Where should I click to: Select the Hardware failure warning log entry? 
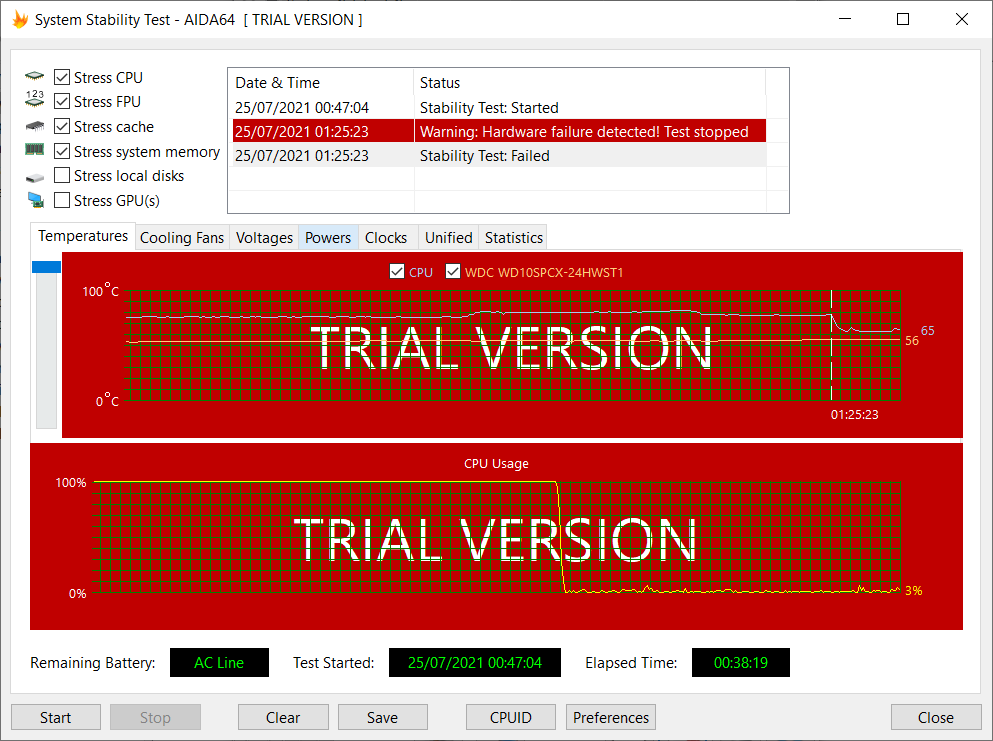(500, 131)
